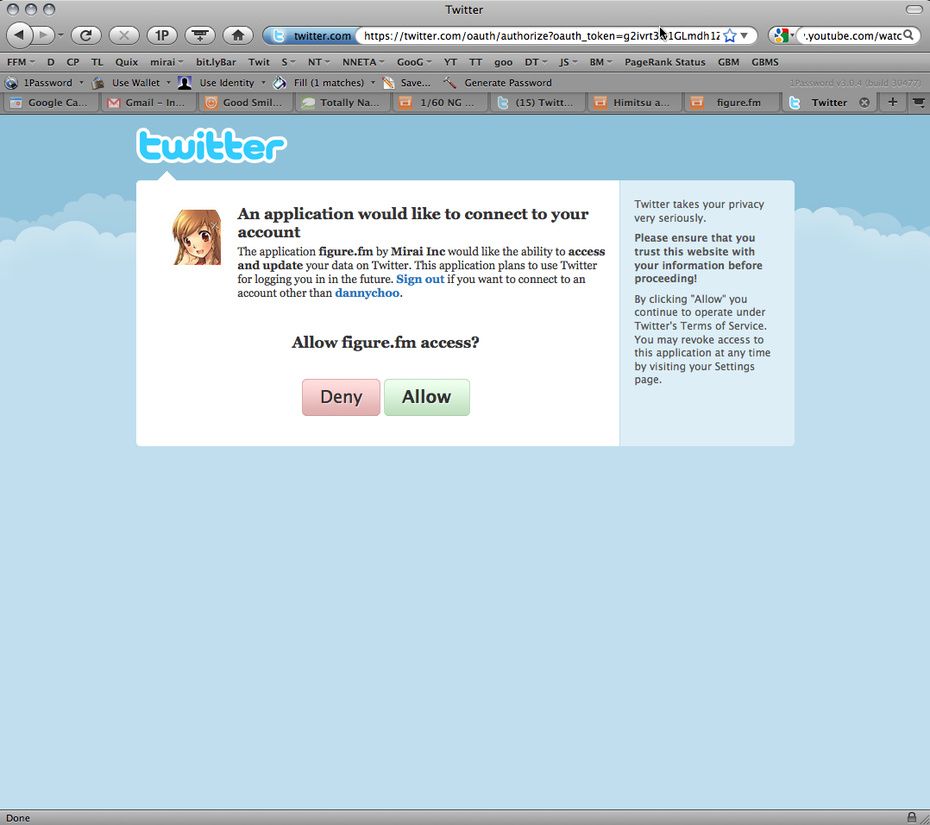Screen dimensions: 930x825
Task: Open the Fill (1 matches) dropdown arrow
Action: [373, 82]
